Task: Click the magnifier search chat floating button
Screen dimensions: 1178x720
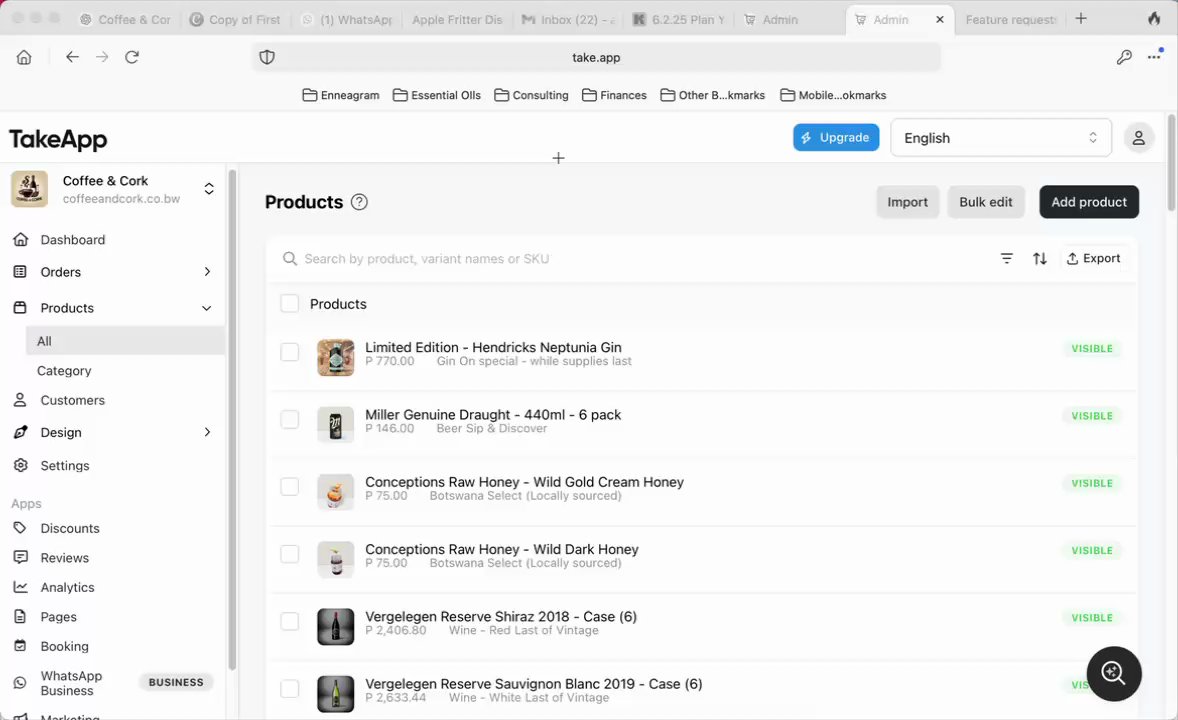Action: [x=1114, y=673]
